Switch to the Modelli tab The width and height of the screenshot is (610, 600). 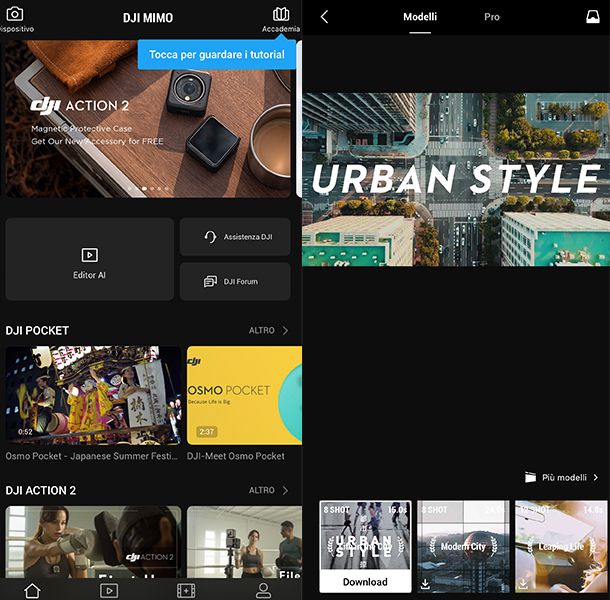coord(420,17)
